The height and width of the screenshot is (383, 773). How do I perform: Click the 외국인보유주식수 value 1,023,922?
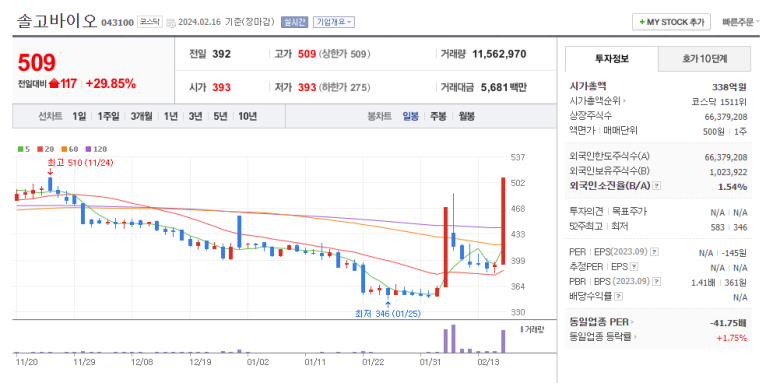[728, 172]
